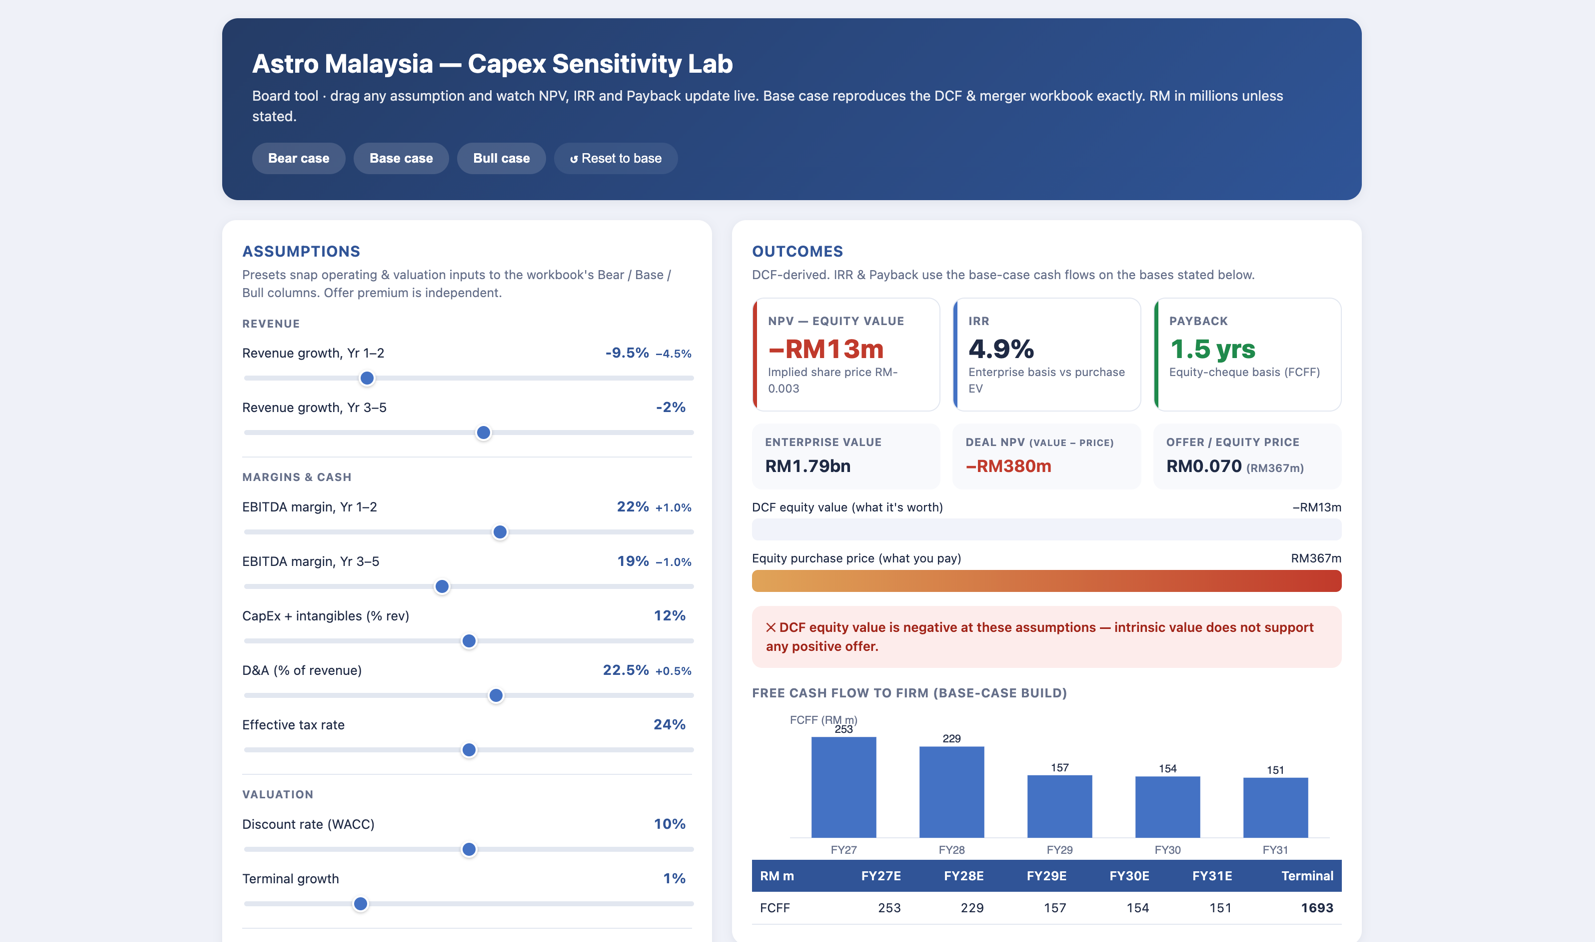This screenshot has height=942, width=1595.
Task: Click the 10% WACC value
Action: tap(670, 824)
